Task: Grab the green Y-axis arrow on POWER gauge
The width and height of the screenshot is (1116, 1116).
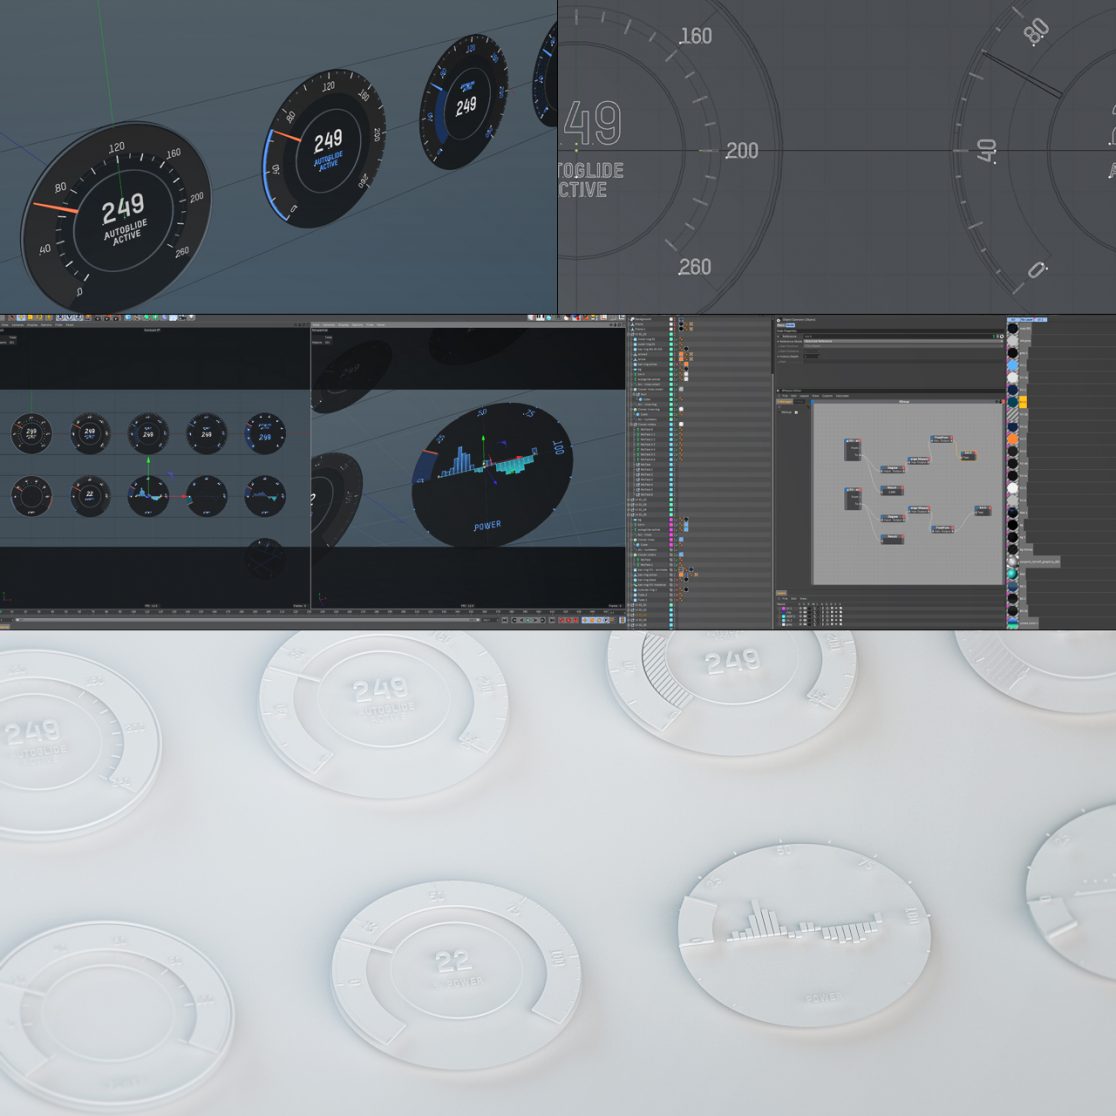Action: tap(482, 439)
